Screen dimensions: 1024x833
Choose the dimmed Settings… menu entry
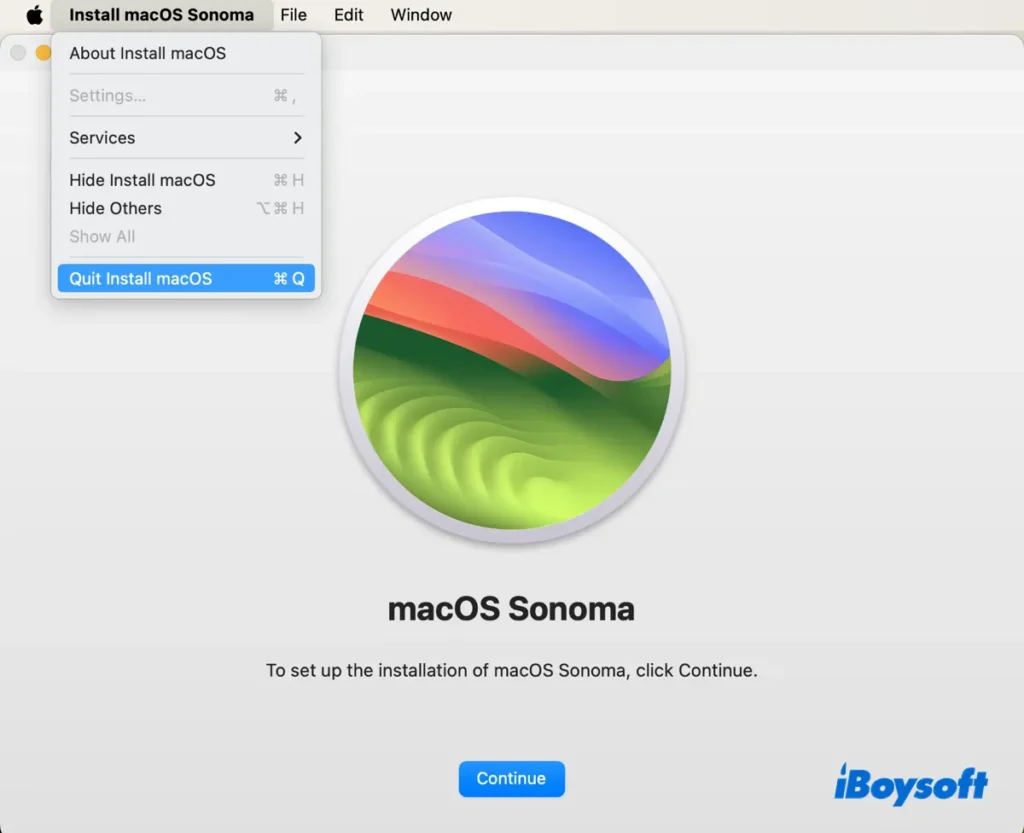186,95
